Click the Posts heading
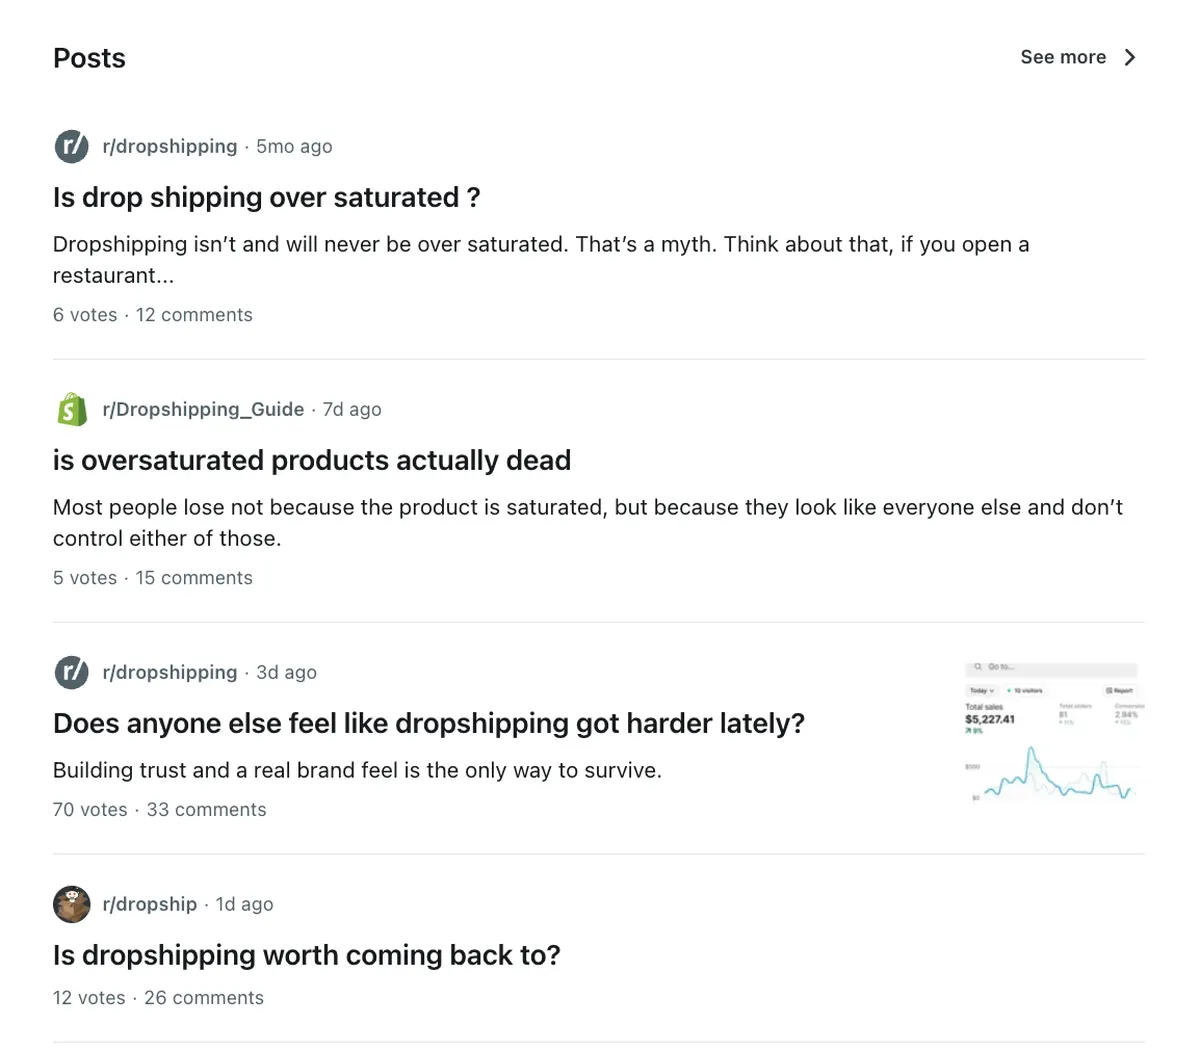 point(89,57)
